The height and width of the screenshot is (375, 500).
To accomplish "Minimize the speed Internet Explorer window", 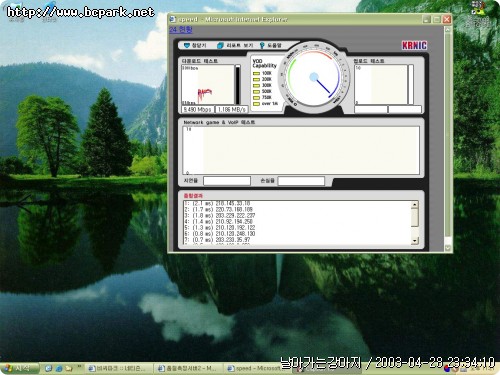I will click(427, 19).
